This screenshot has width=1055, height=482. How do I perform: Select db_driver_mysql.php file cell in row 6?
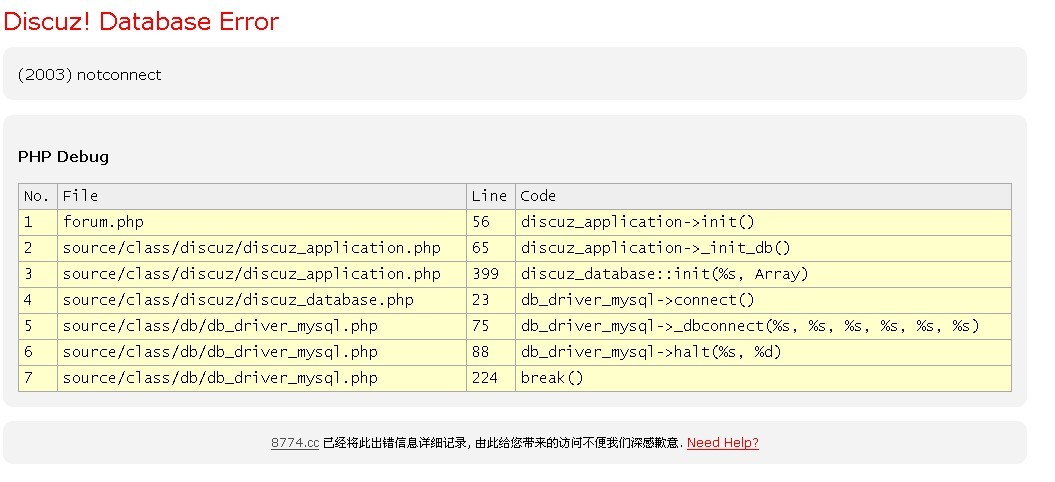(262, 353)
